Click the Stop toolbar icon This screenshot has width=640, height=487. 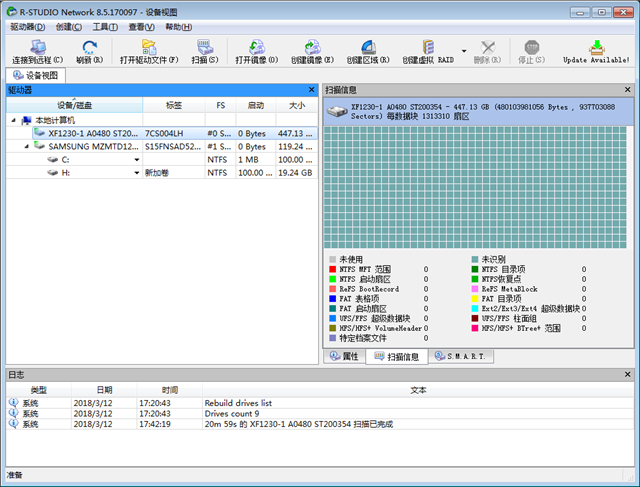[x=531, y=47]
